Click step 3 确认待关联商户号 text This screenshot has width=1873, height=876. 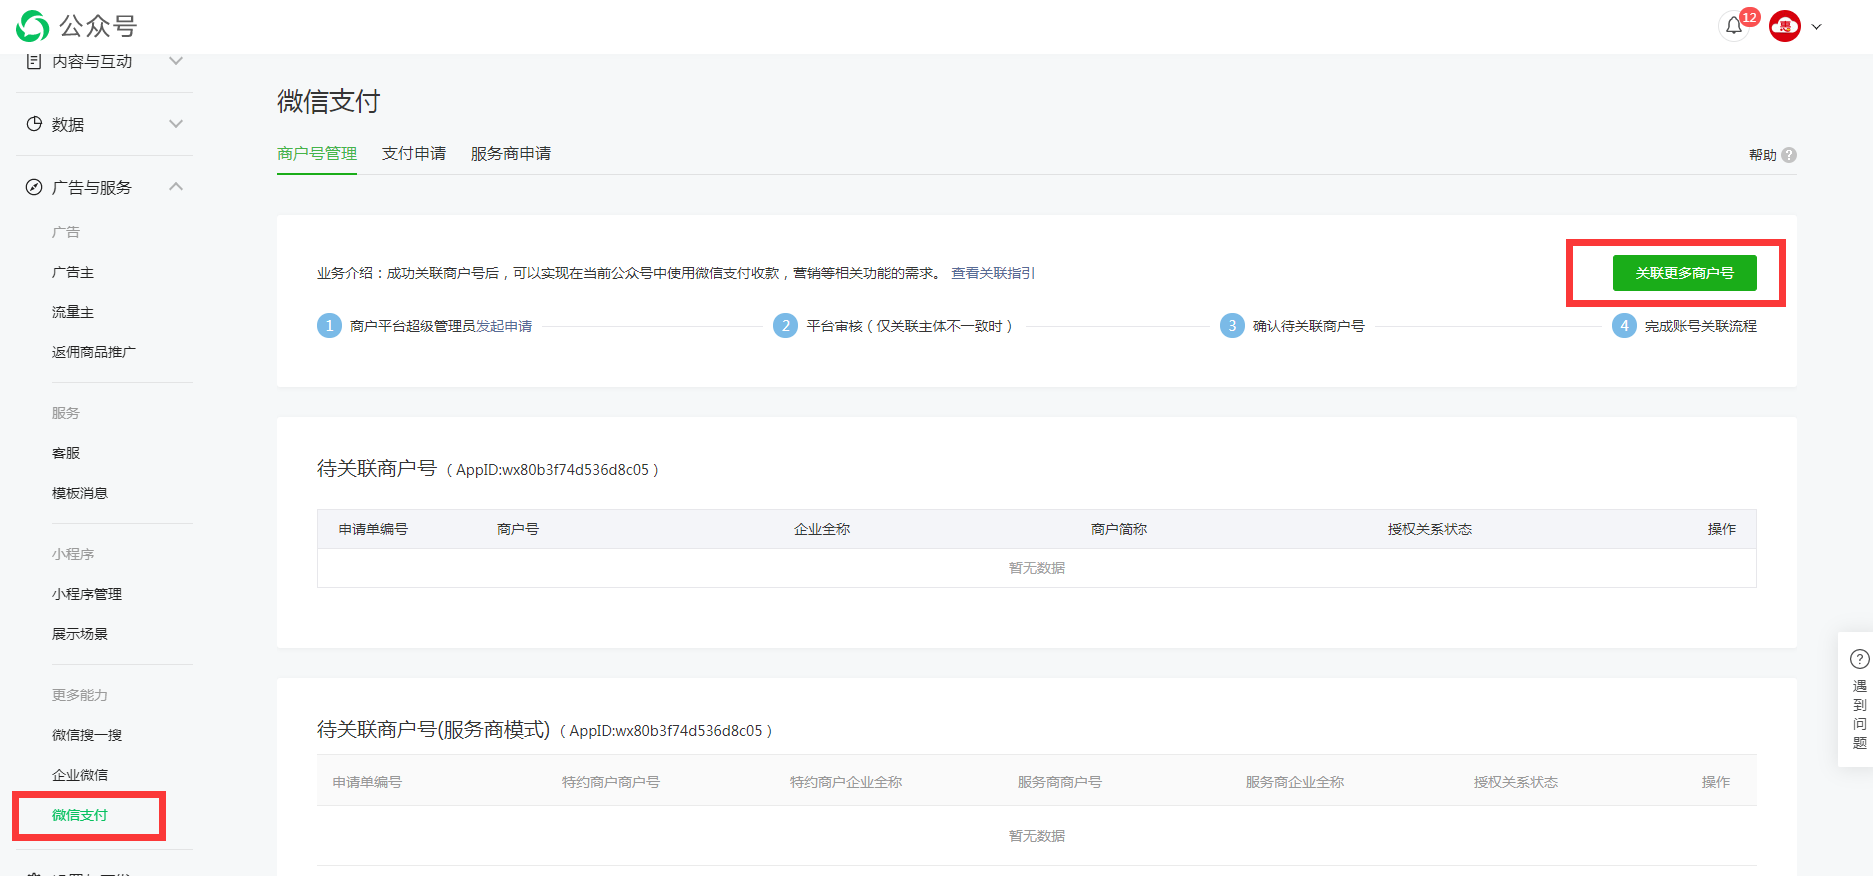(1309, 326)
